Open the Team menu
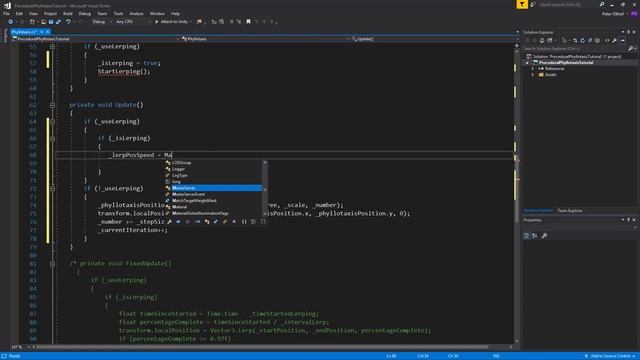This screenshot has width=640, height=360. click(x=102, y=13)
